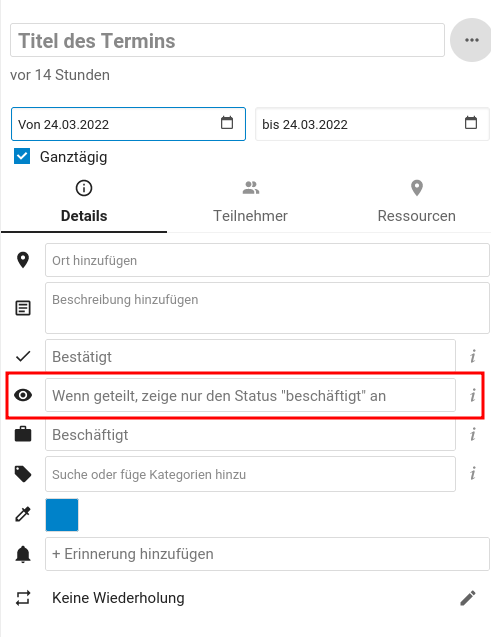
Task: Click the "Titel des Termins" title field
Action: coord(227,40)
